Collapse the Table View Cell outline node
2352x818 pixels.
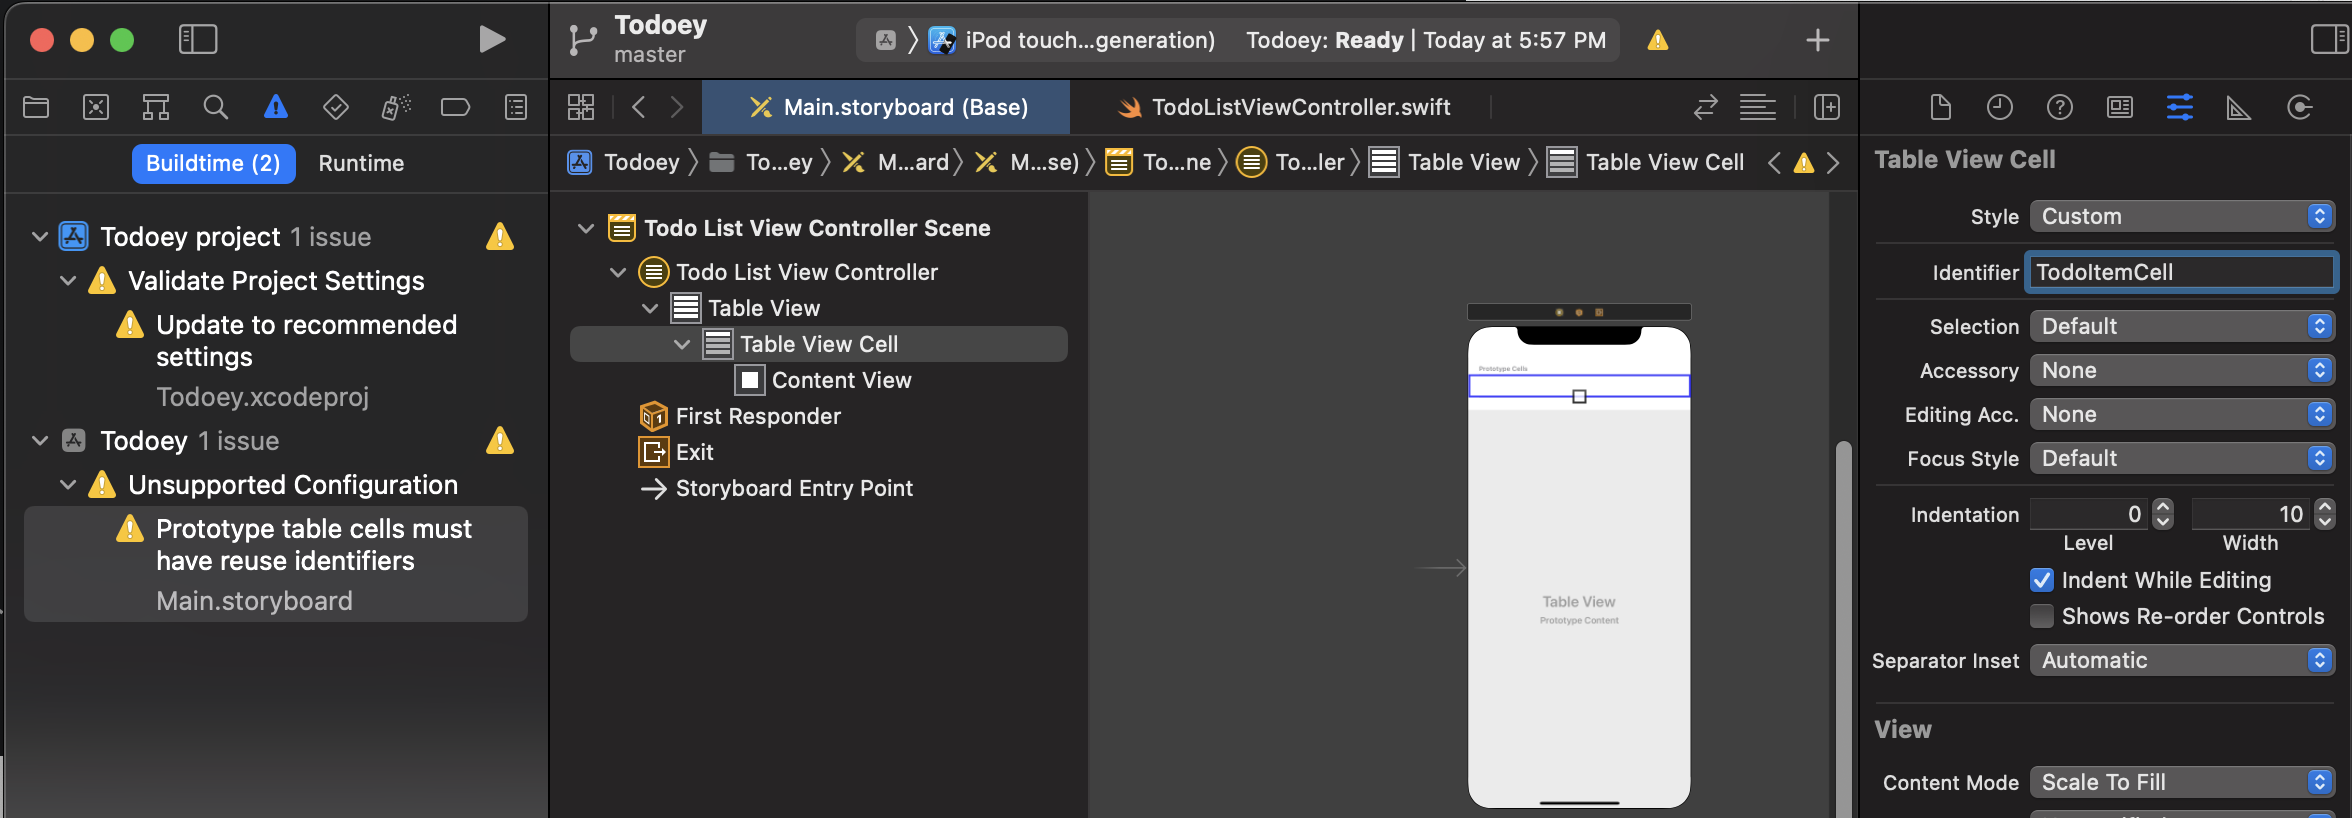tap(682, 344)
